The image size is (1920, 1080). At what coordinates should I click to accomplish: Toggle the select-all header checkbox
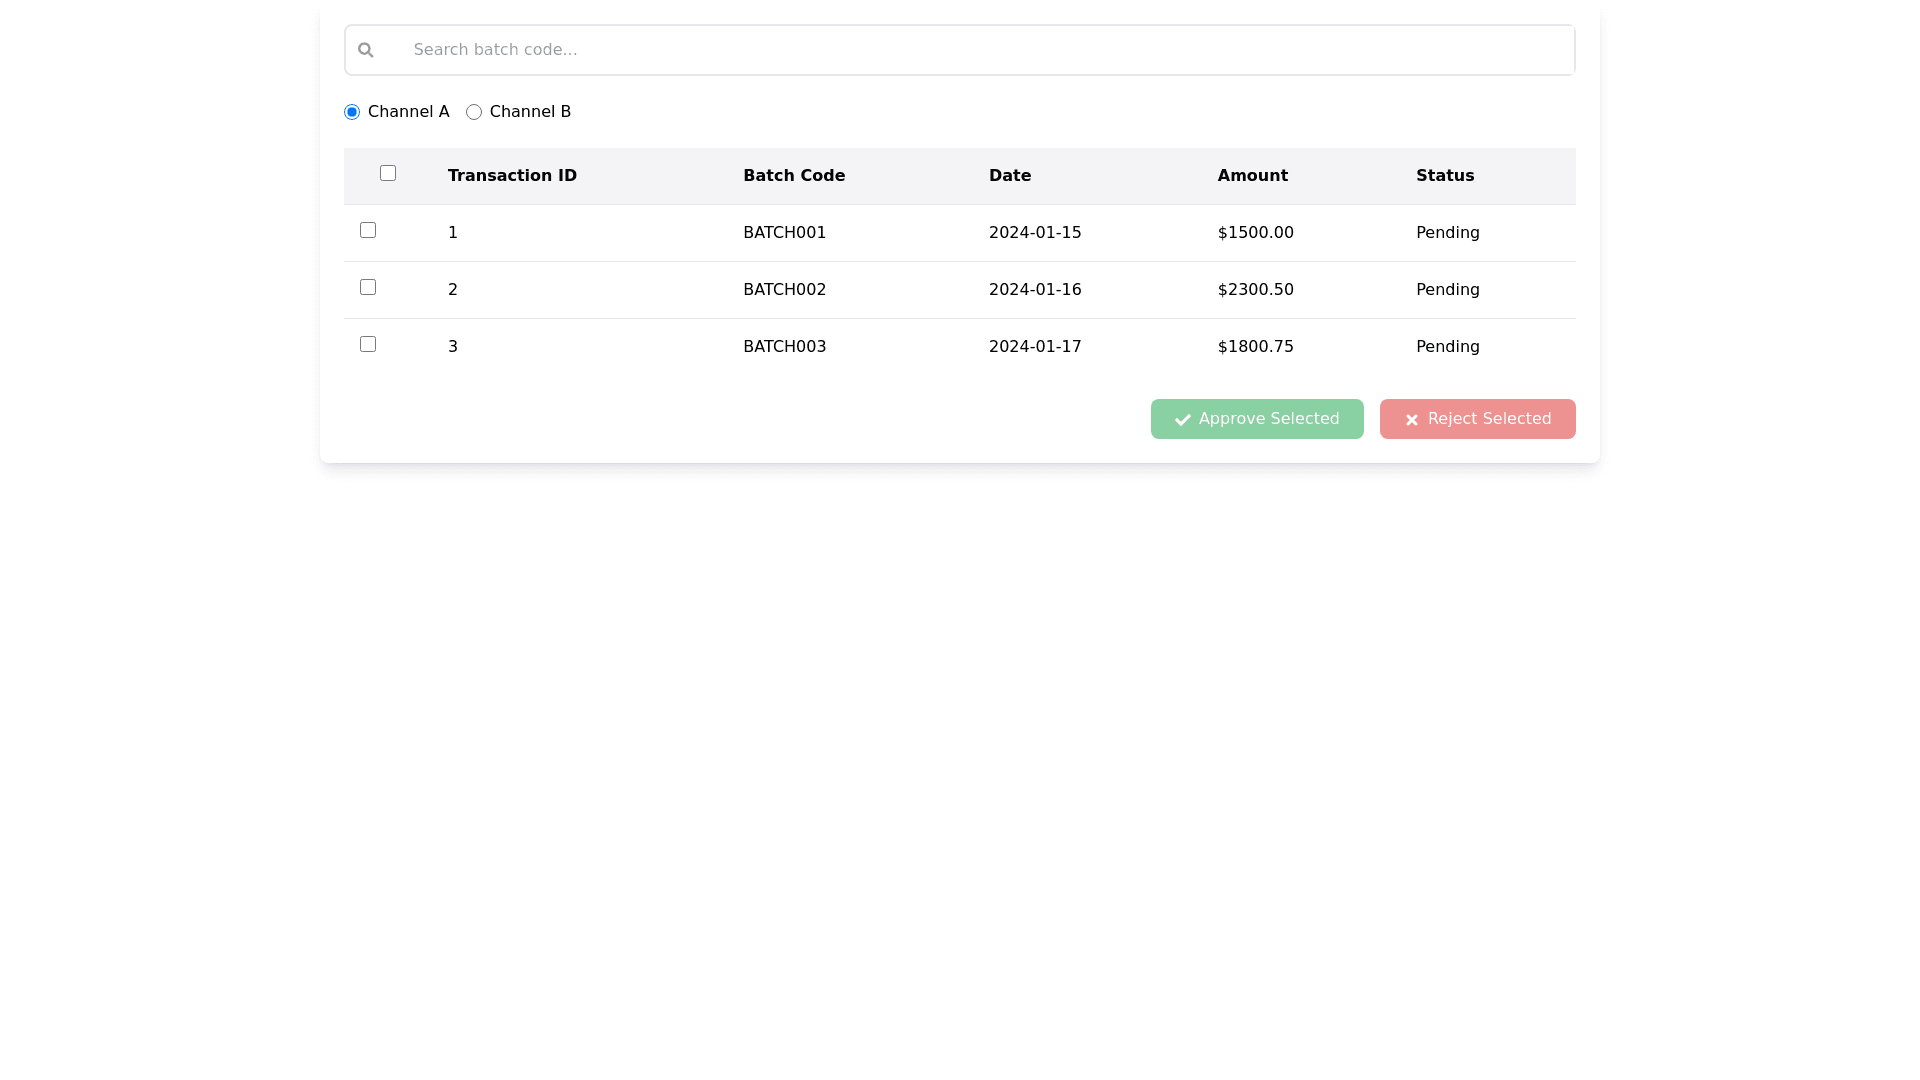pyautogui.click(x=388, y=173)
